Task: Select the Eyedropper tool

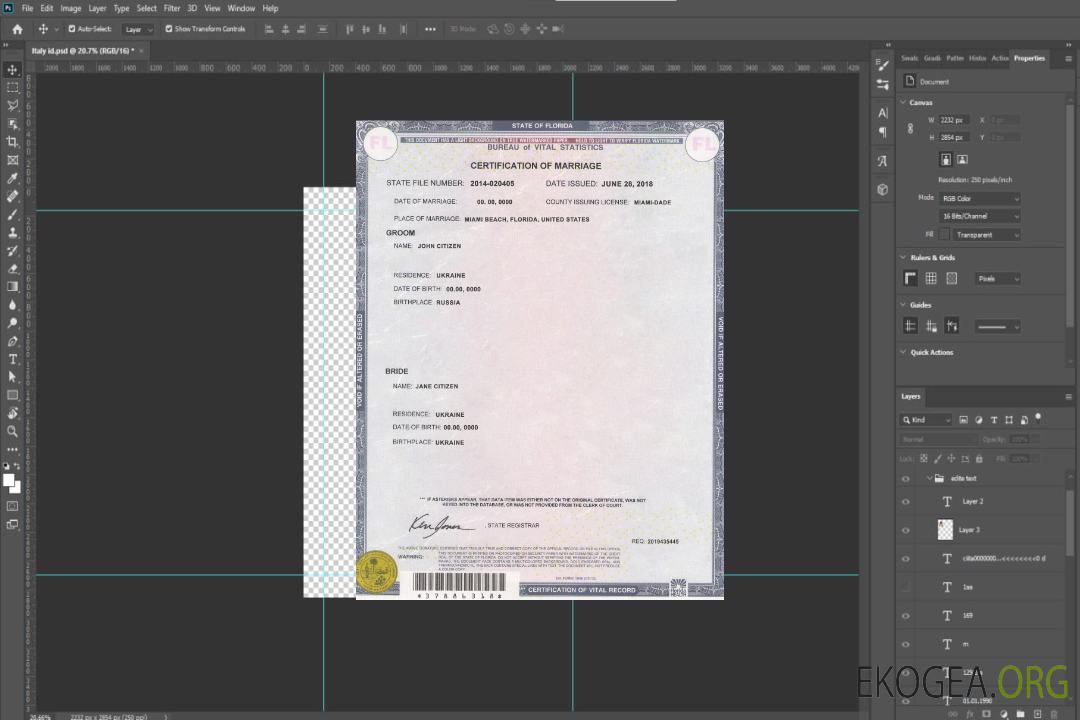Action: [12, 178]
